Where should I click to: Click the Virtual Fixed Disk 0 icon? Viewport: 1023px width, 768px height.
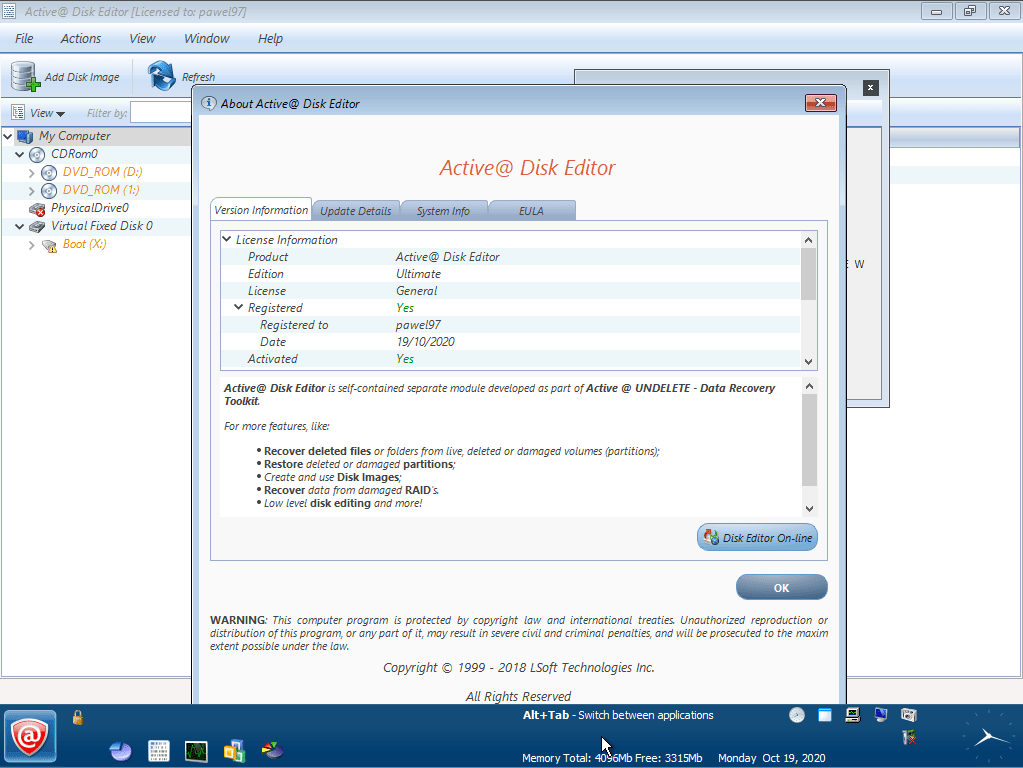pyautogui.click(x=37, y=226)
